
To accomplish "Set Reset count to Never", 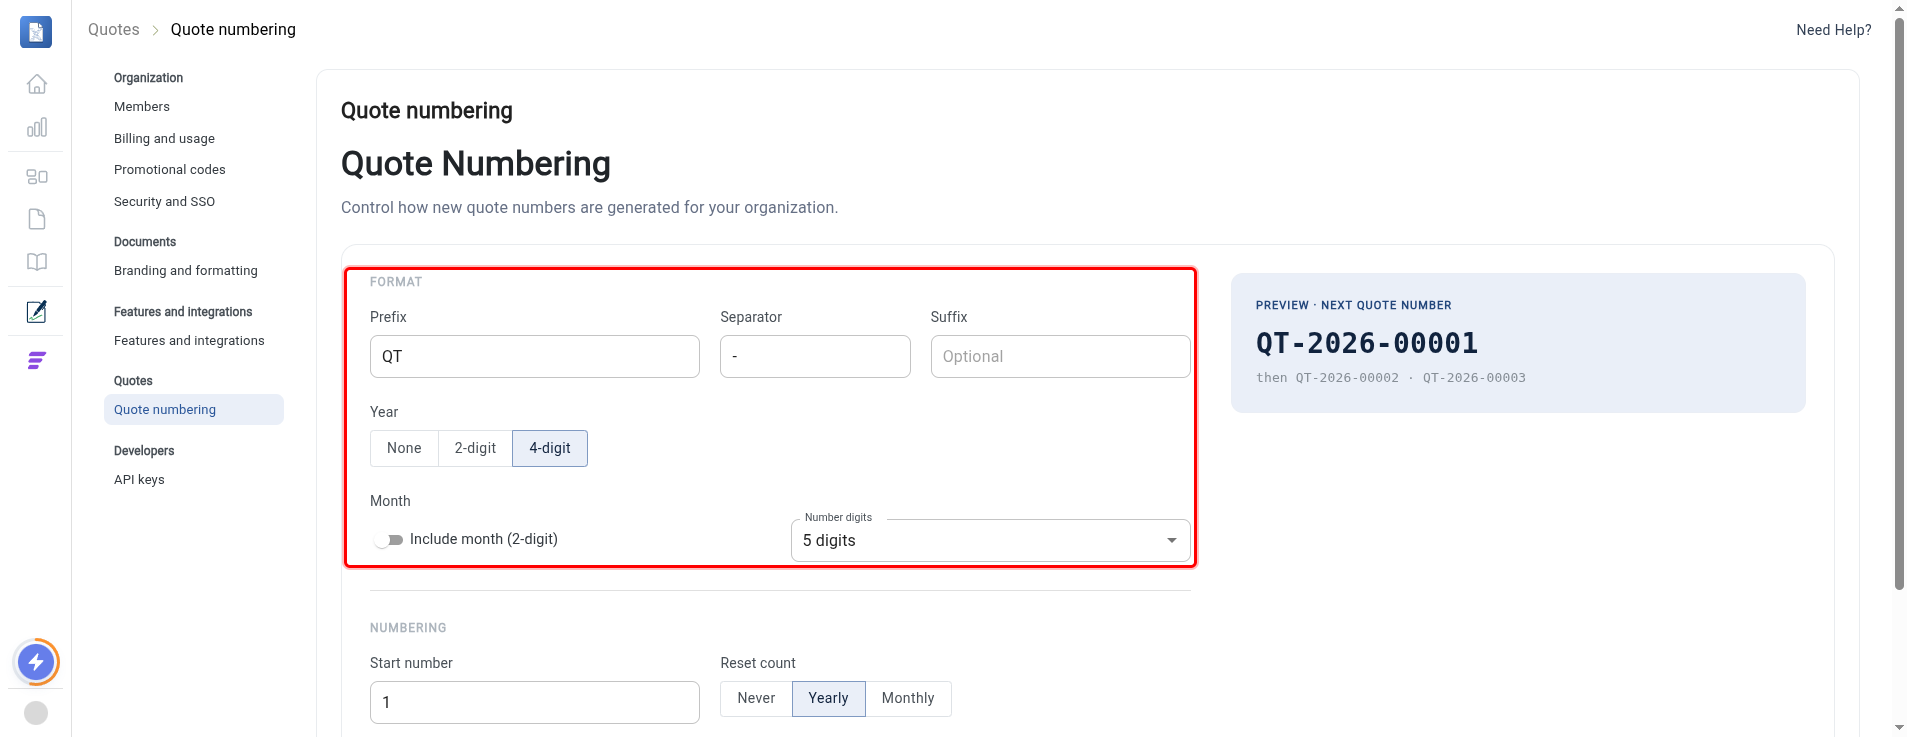I will coord(756,699).
